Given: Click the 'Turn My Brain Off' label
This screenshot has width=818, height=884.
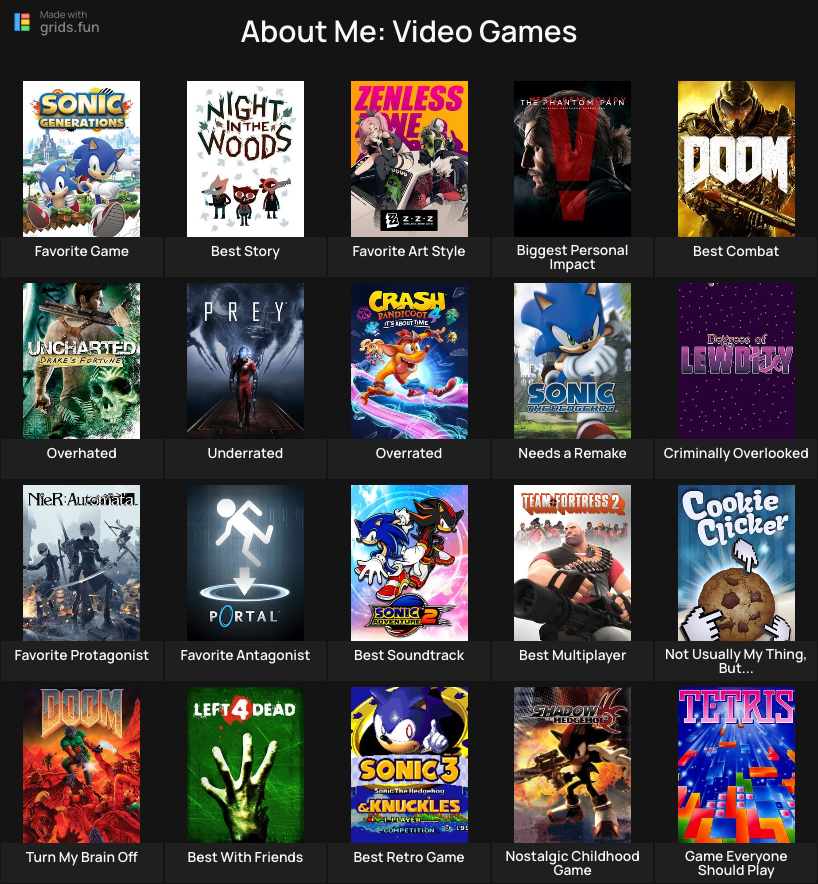Looking at the screenshot, I should tap(82, 858).
